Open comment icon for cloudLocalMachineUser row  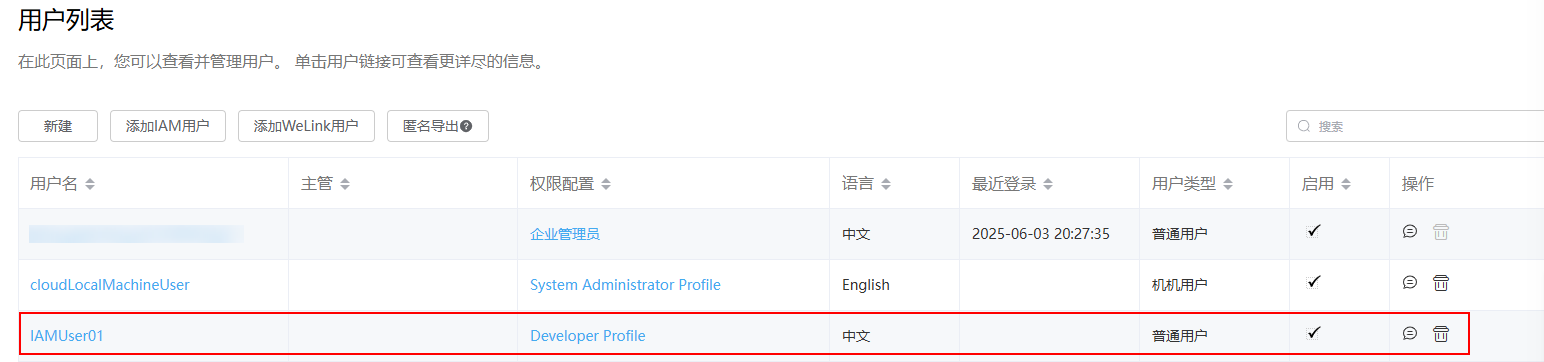tap(1410, 283)
